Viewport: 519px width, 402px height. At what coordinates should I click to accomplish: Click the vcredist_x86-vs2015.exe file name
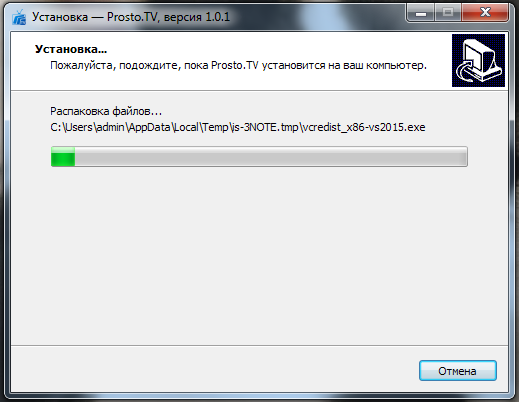point(363,127)
